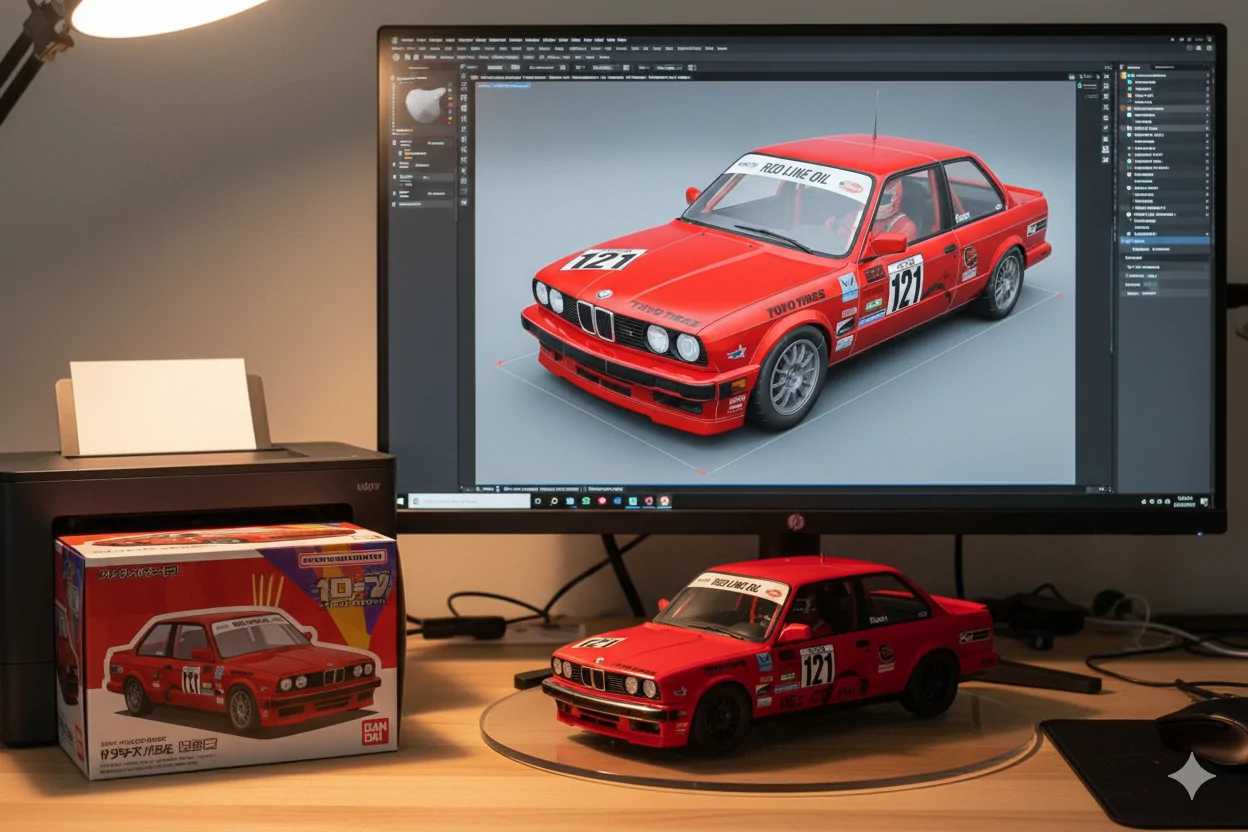Open the taskbar clock in the system tray
Image resolution: width=1248 pixels, height=832 pixels.
(1184, 502)
